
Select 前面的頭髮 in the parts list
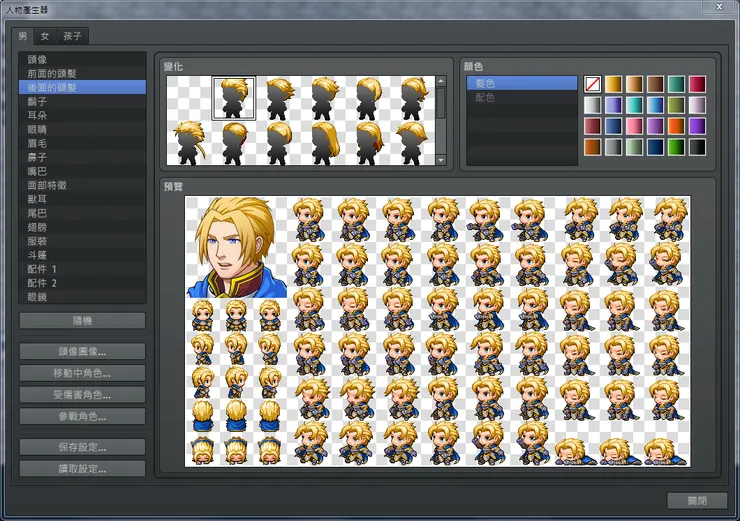point(82,74)
